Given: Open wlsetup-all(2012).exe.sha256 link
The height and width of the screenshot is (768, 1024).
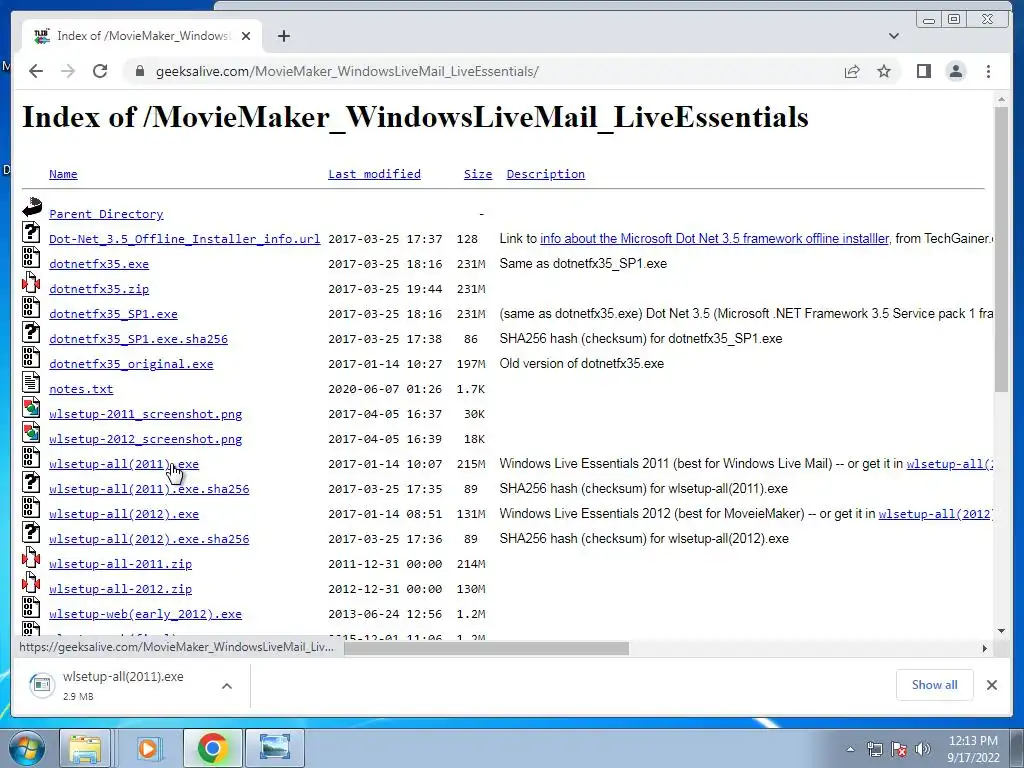Looking at the screenshot, I should 149,539.
